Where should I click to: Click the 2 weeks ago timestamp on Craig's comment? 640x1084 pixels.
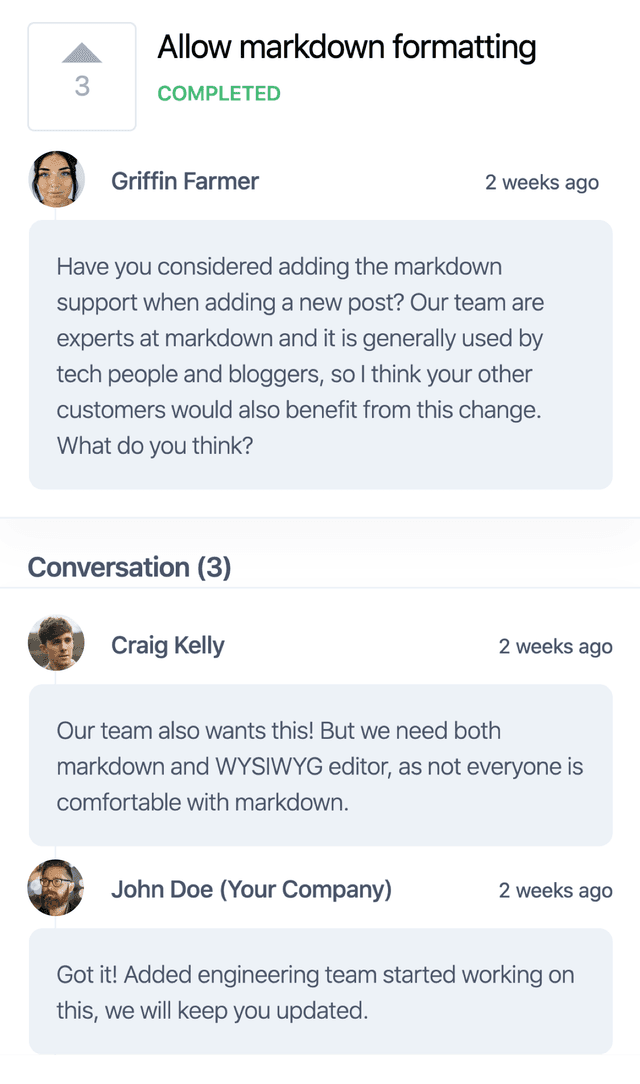555,646
